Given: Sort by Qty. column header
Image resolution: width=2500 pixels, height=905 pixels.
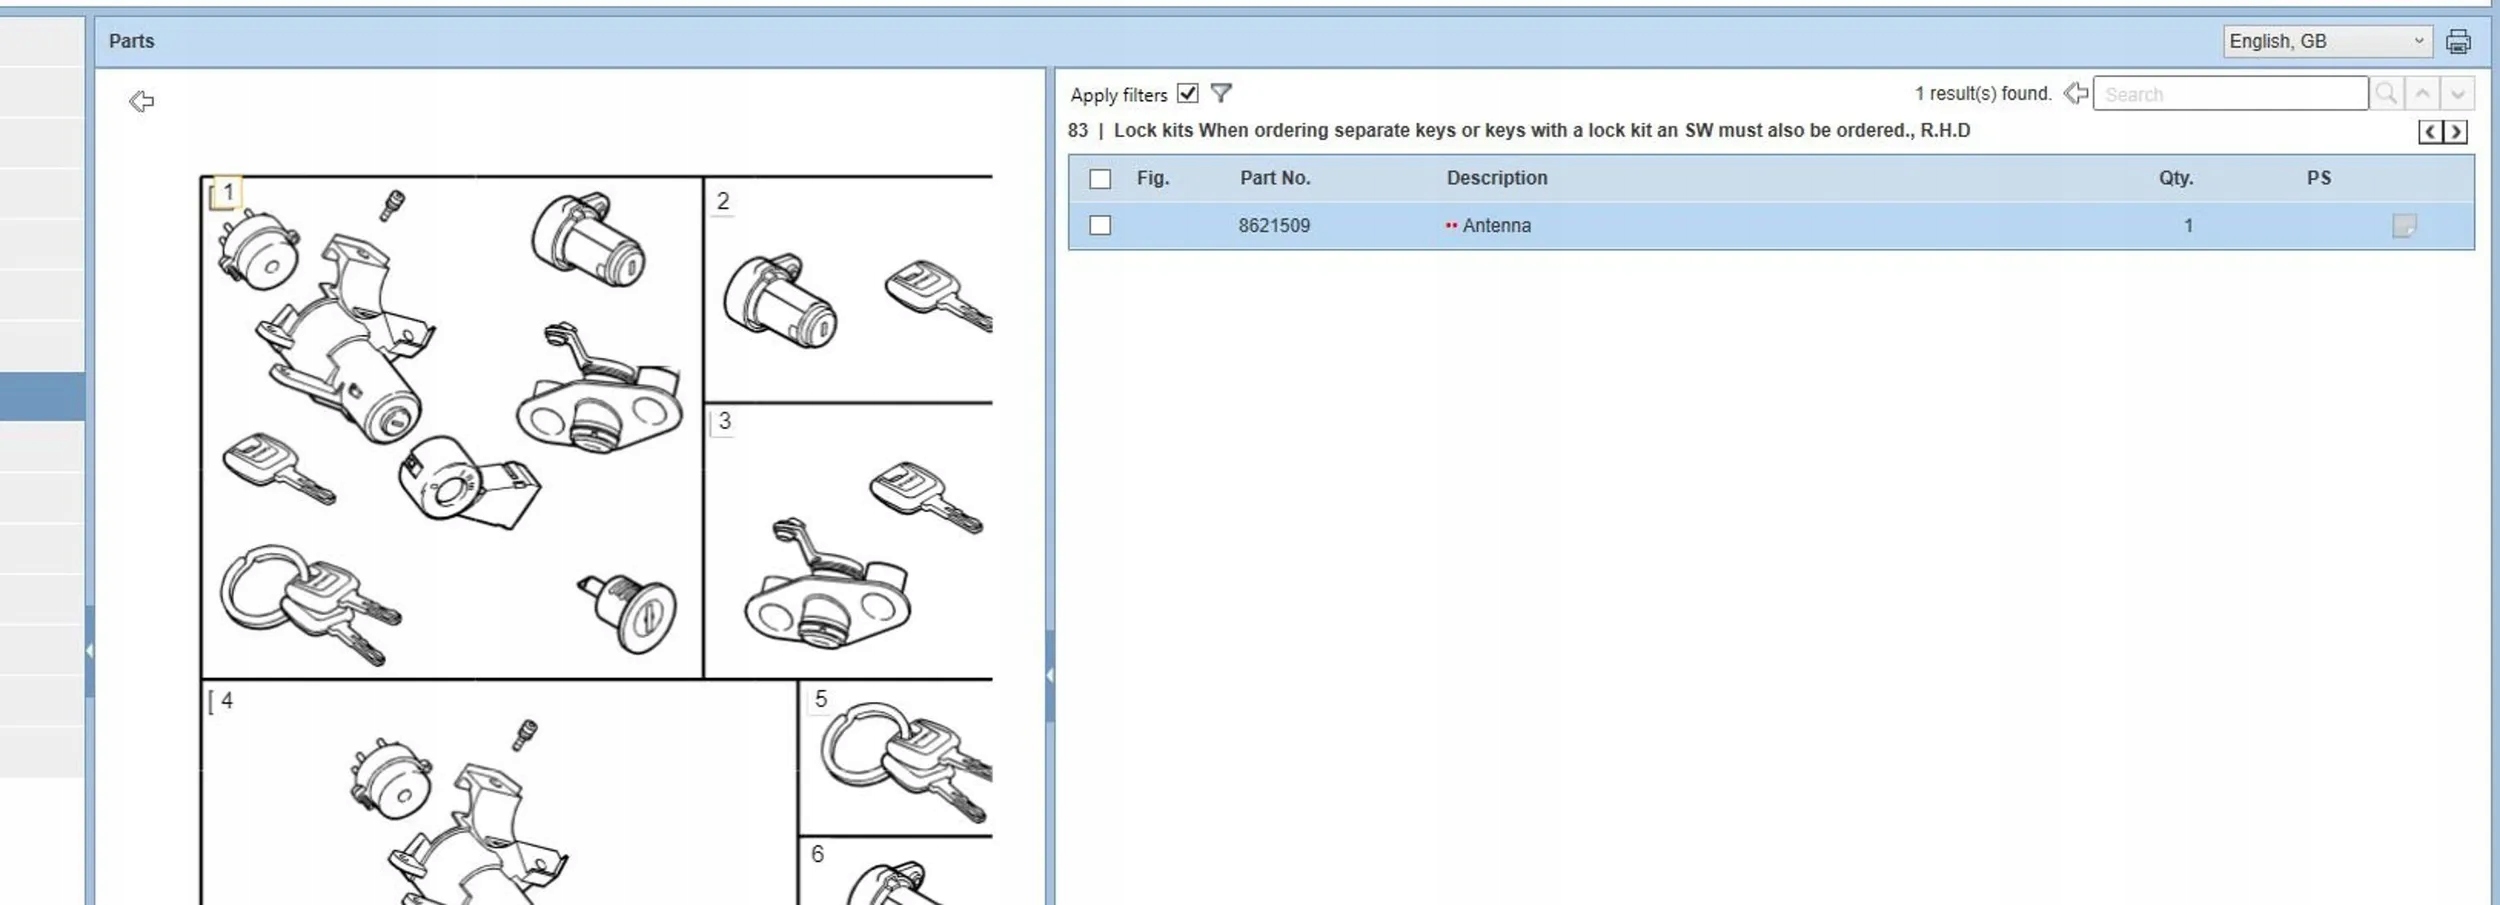Looking at the screenshot, I should click(2176, 178).
